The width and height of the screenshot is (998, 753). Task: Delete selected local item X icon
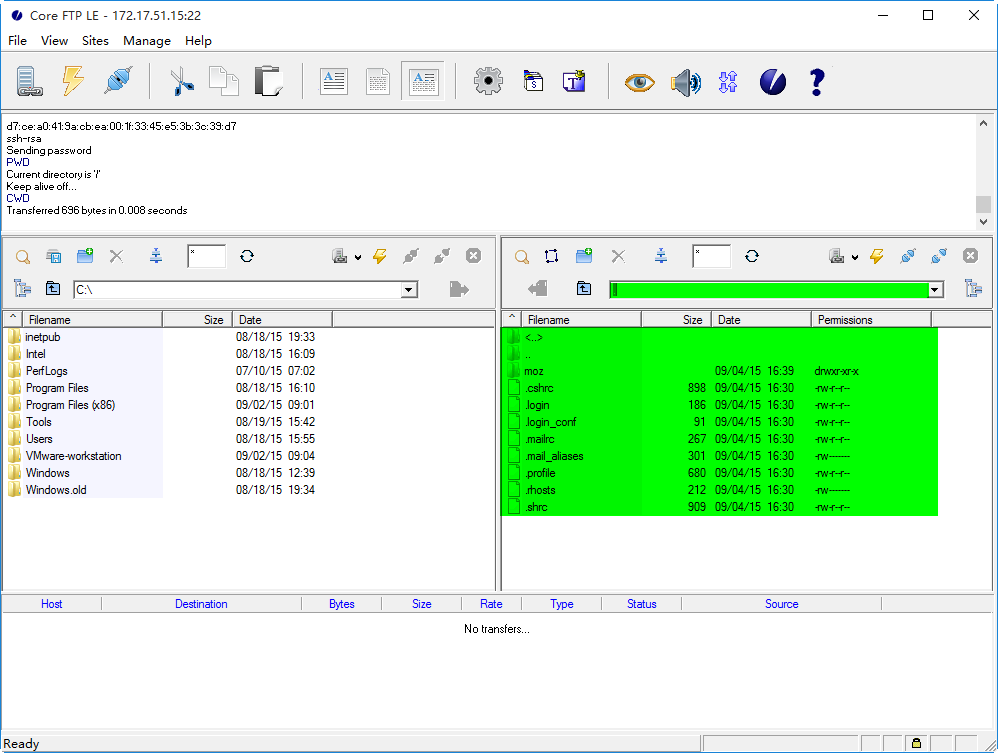(x=116, y=257)
